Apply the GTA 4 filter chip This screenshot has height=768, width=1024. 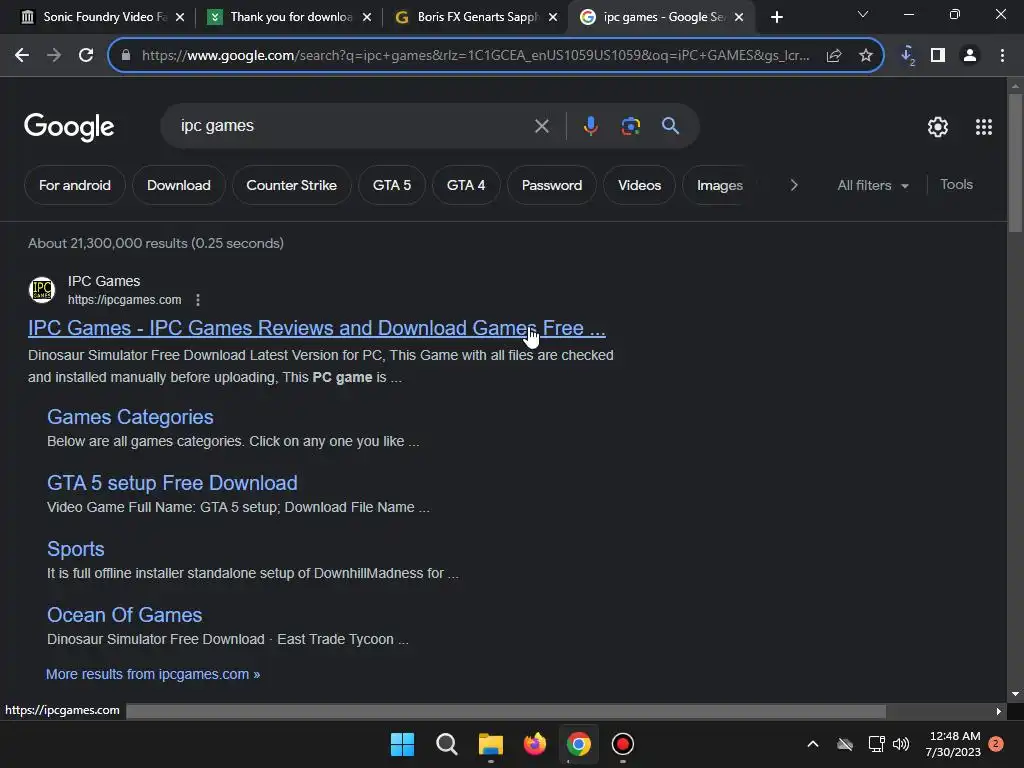coord(466,185)
